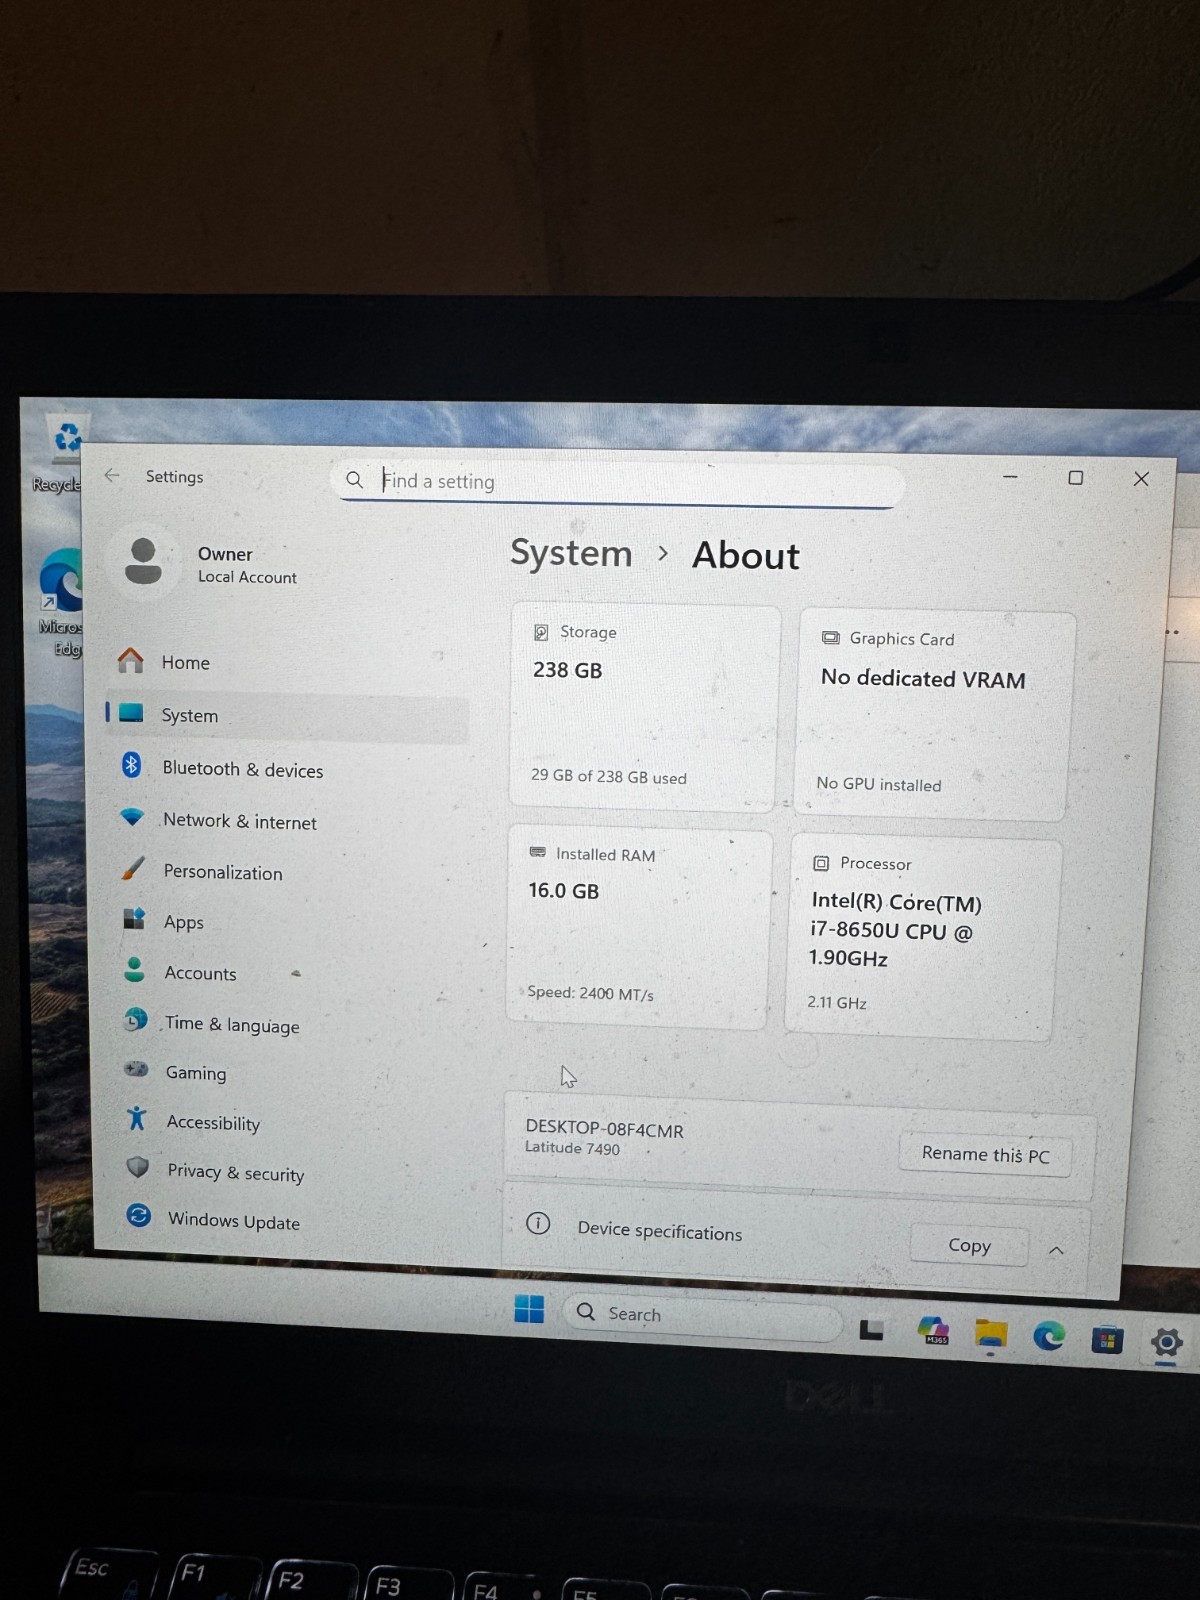Viewport: 1200px width, 1600px height.
Task: Navigate to System in breadcrumb
Action: (571, 553)
